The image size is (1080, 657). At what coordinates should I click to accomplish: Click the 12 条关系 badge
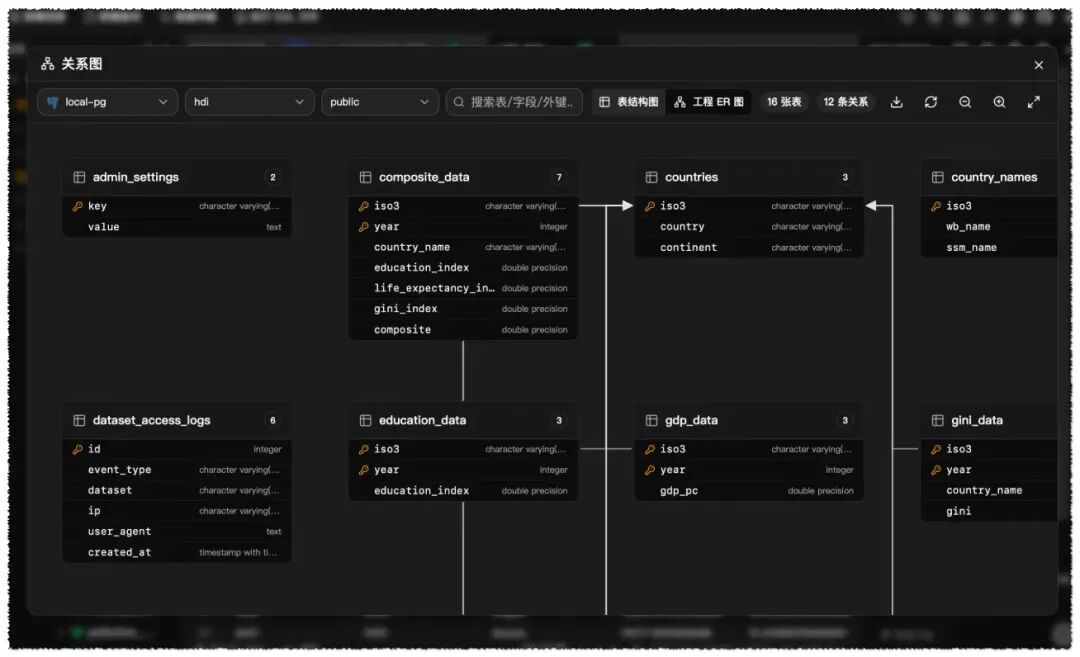point(846,102)
